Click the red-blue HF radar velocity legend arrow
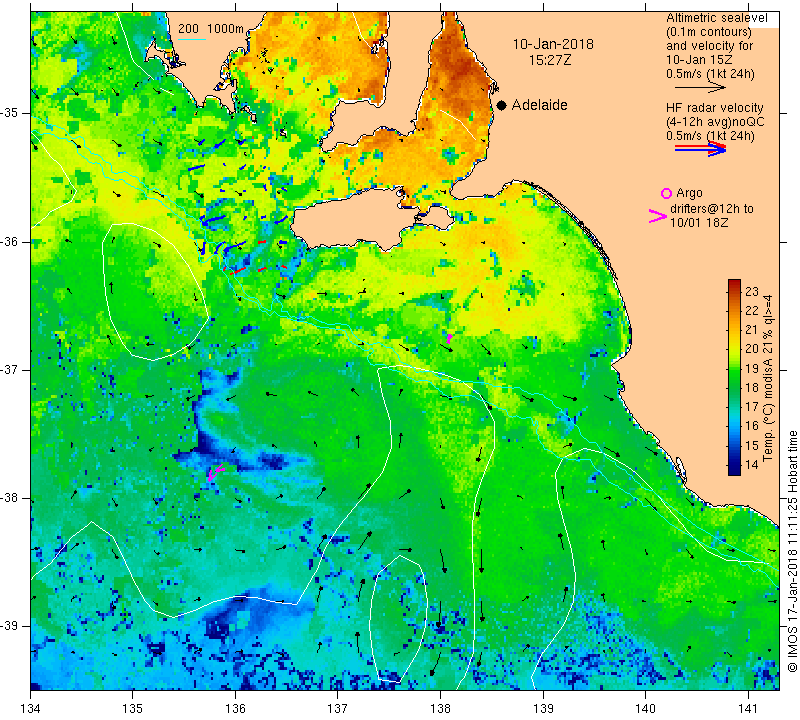800x720 pixels. [x=700, y=148]
